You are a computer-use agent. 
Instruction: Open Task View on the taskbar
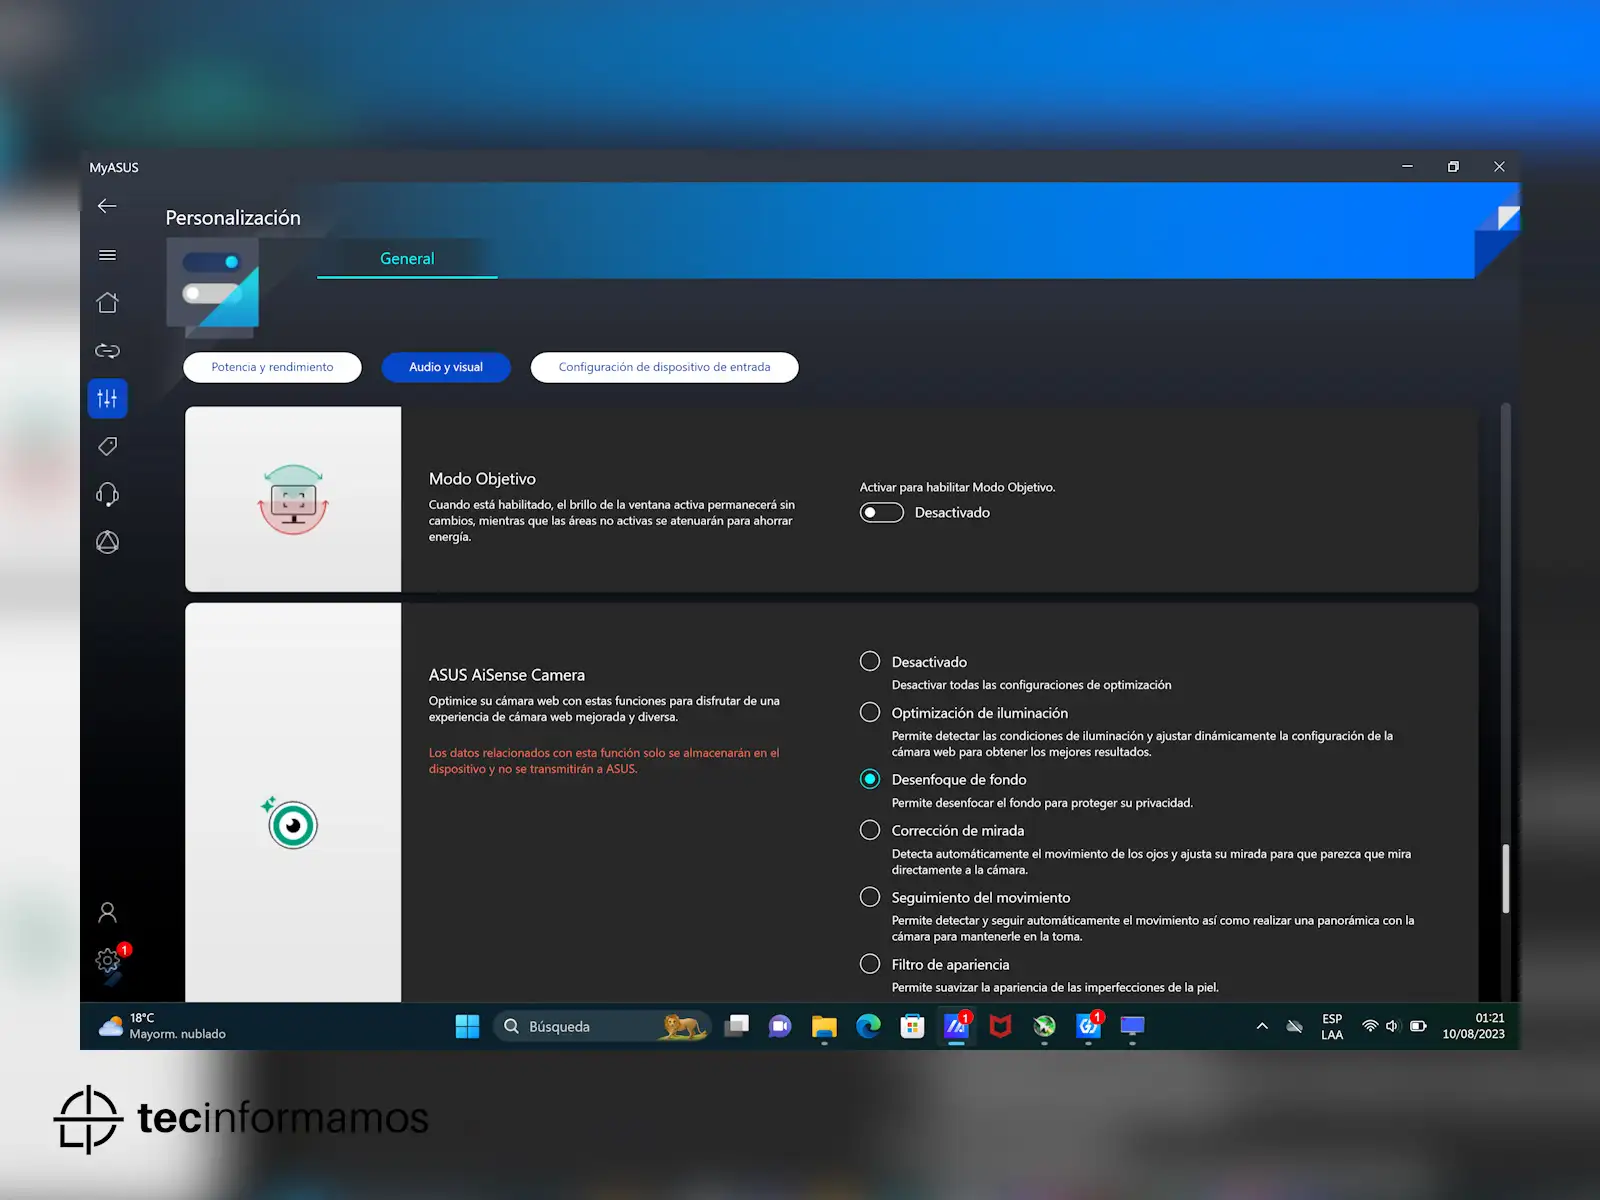coord(737,1026)
